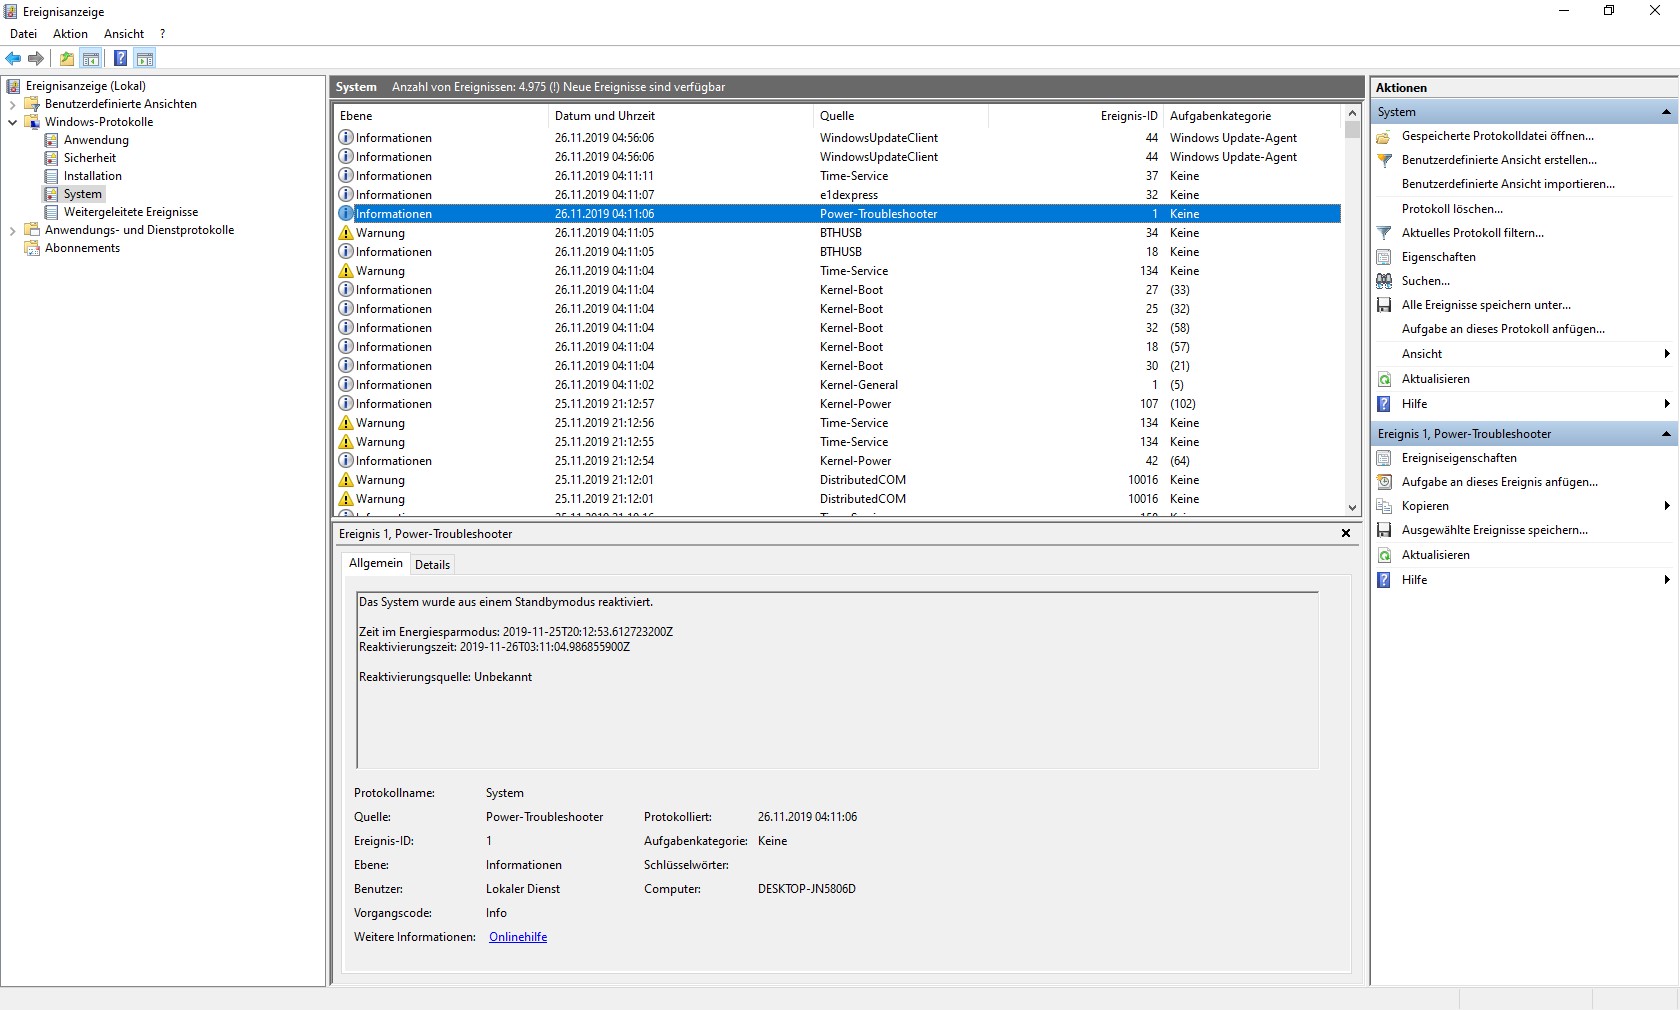Select Weitergeleitete Ereignisse in the tree
The height and width of the screenshot is (1010, 1680).
(131, 212)
